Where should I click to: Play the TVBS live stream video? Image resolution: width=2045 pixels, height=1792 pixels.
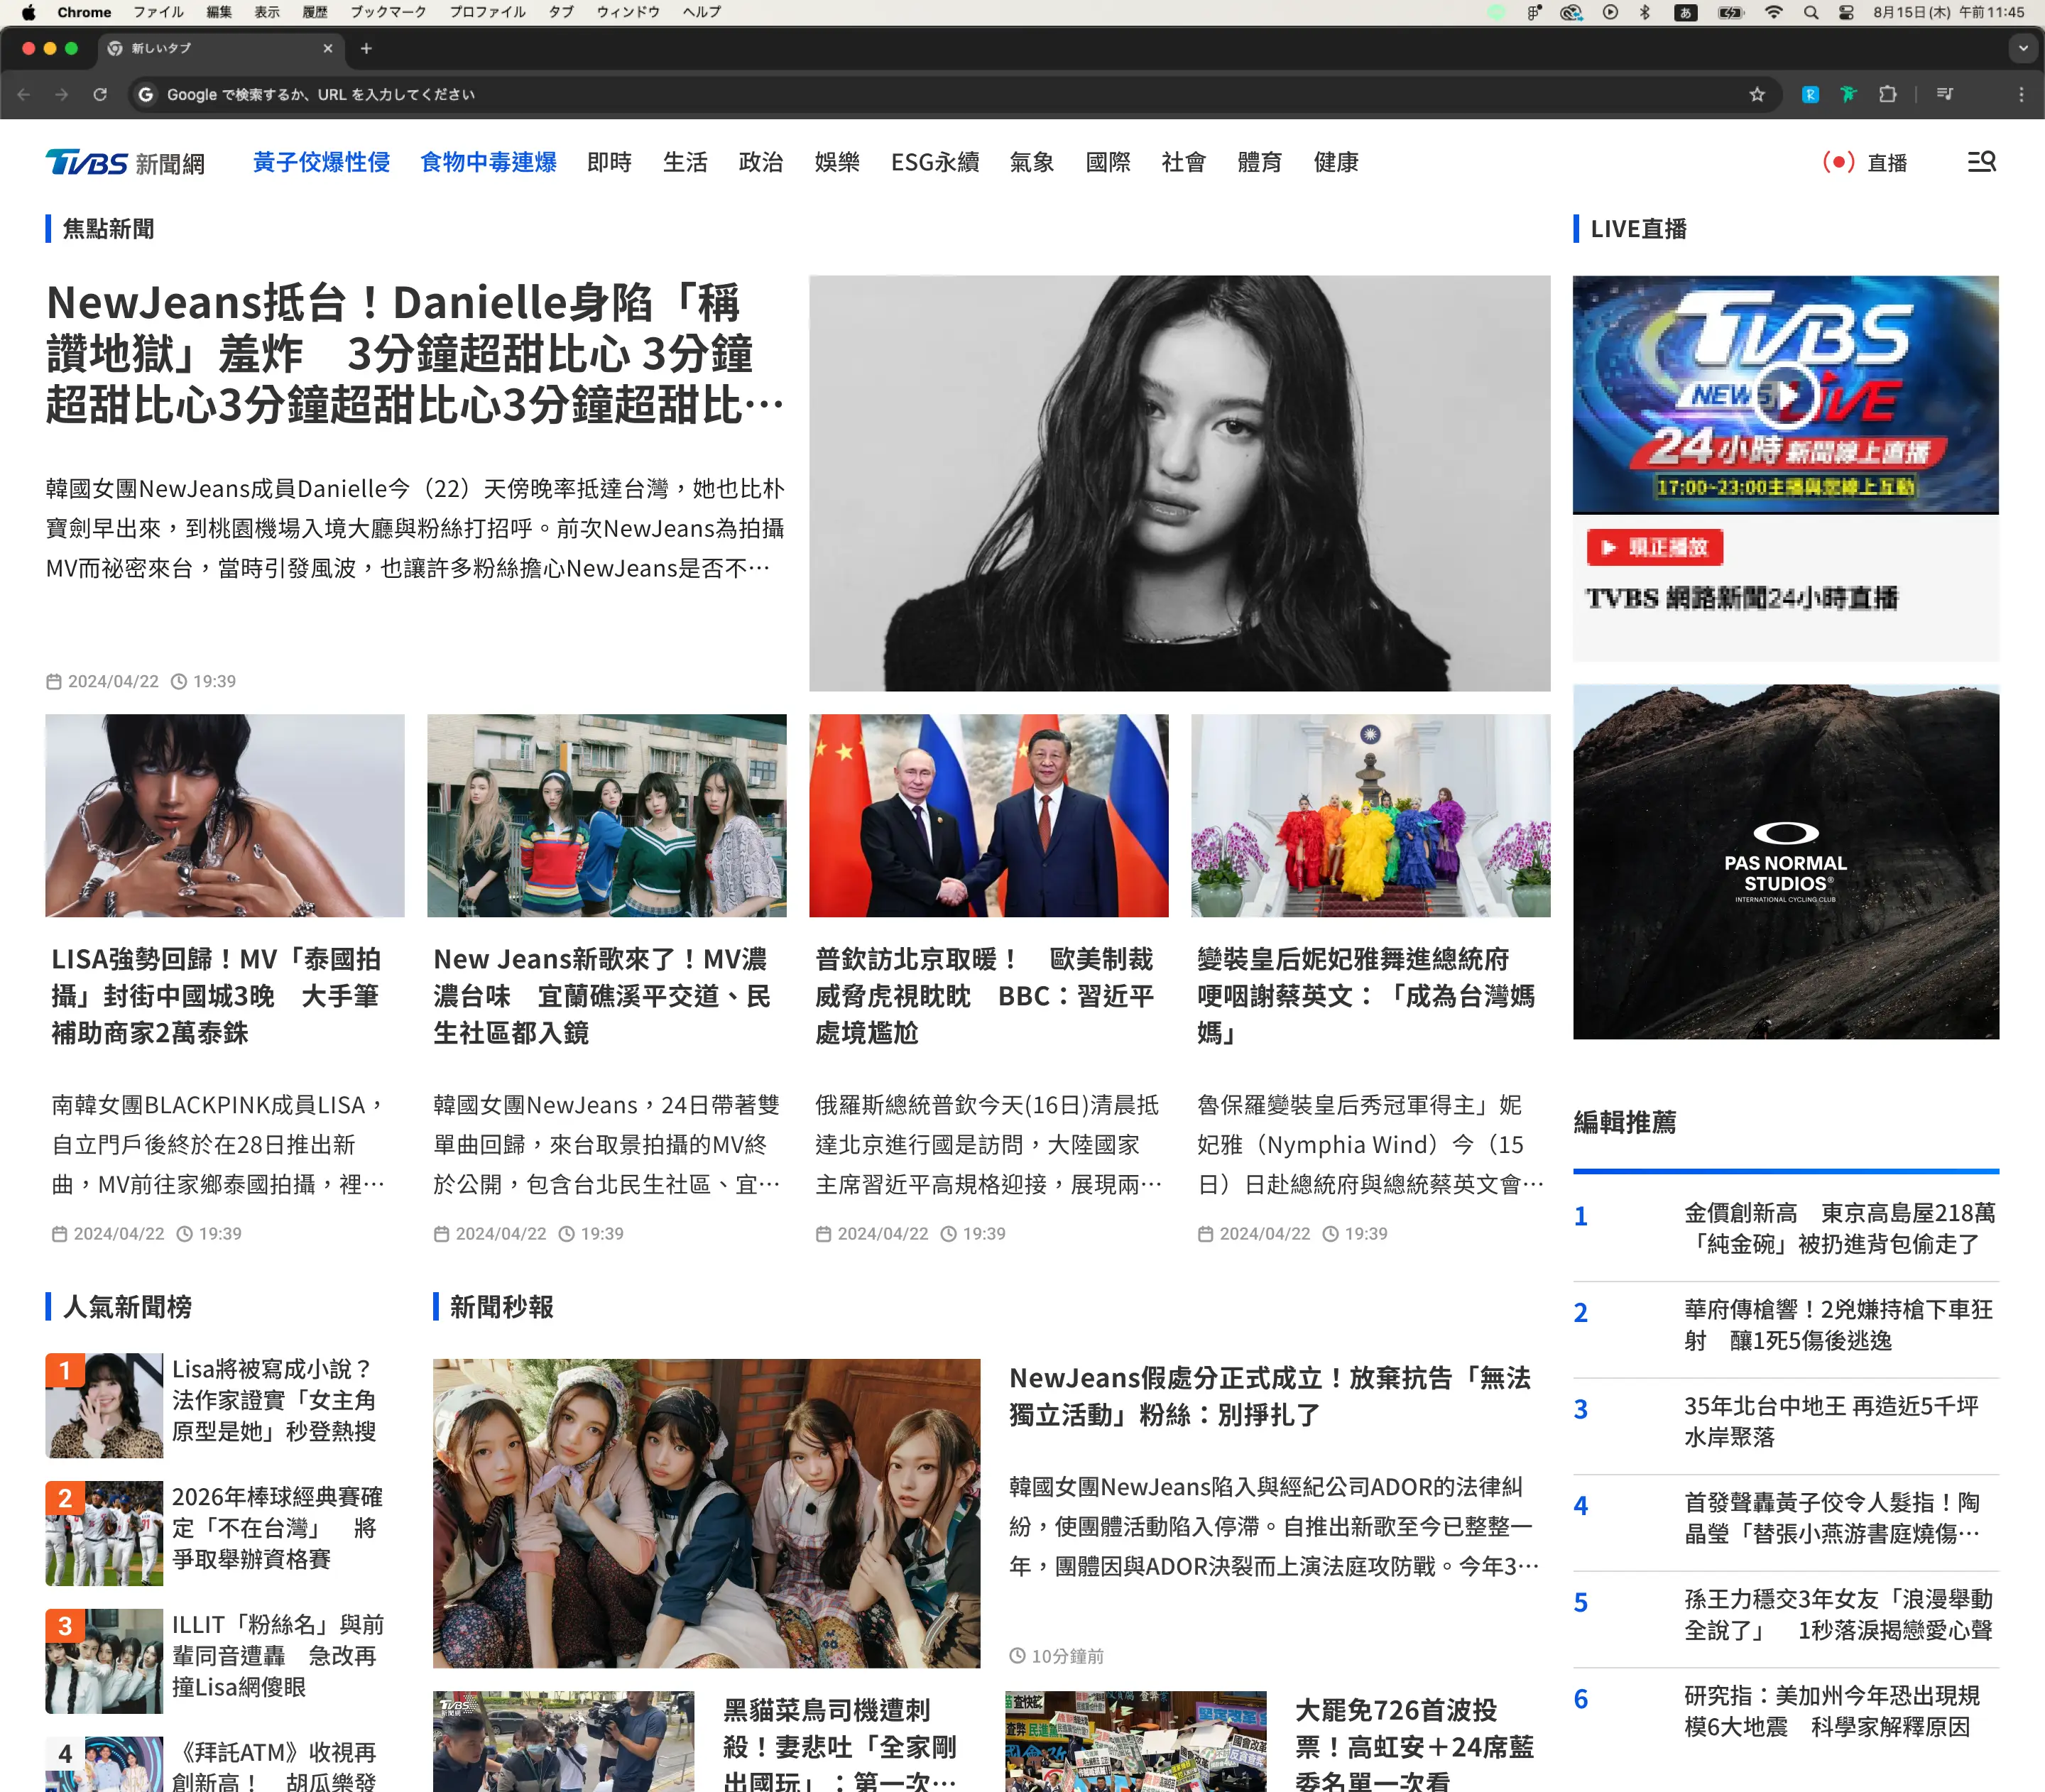pos(1785,395)
